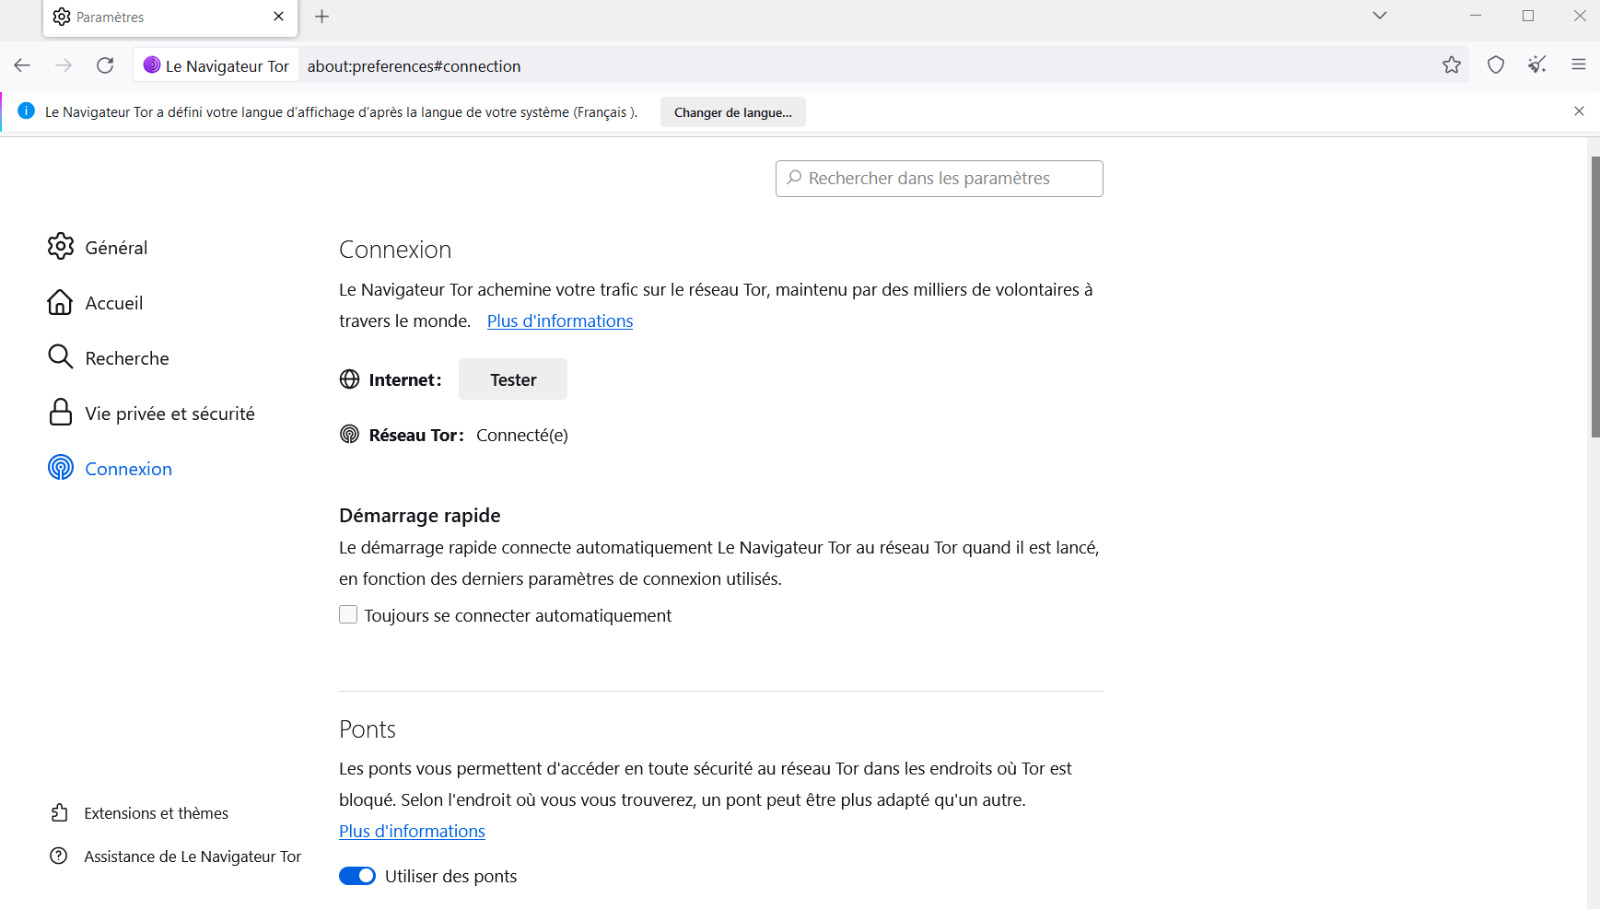
Task: Click the address bar URL about:preferences#connection
Action: (x=414, y=66)
